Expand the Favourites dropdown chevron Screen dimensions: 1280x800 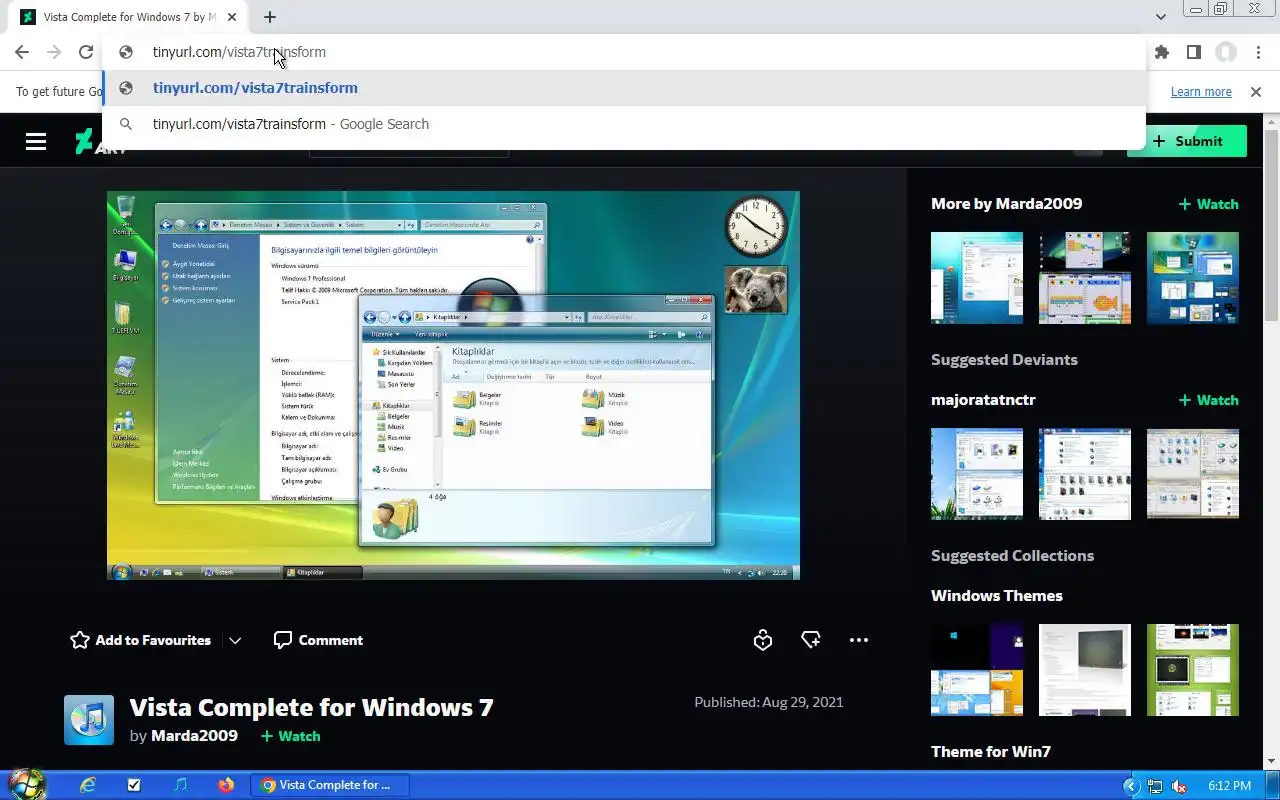coord(235,640)
